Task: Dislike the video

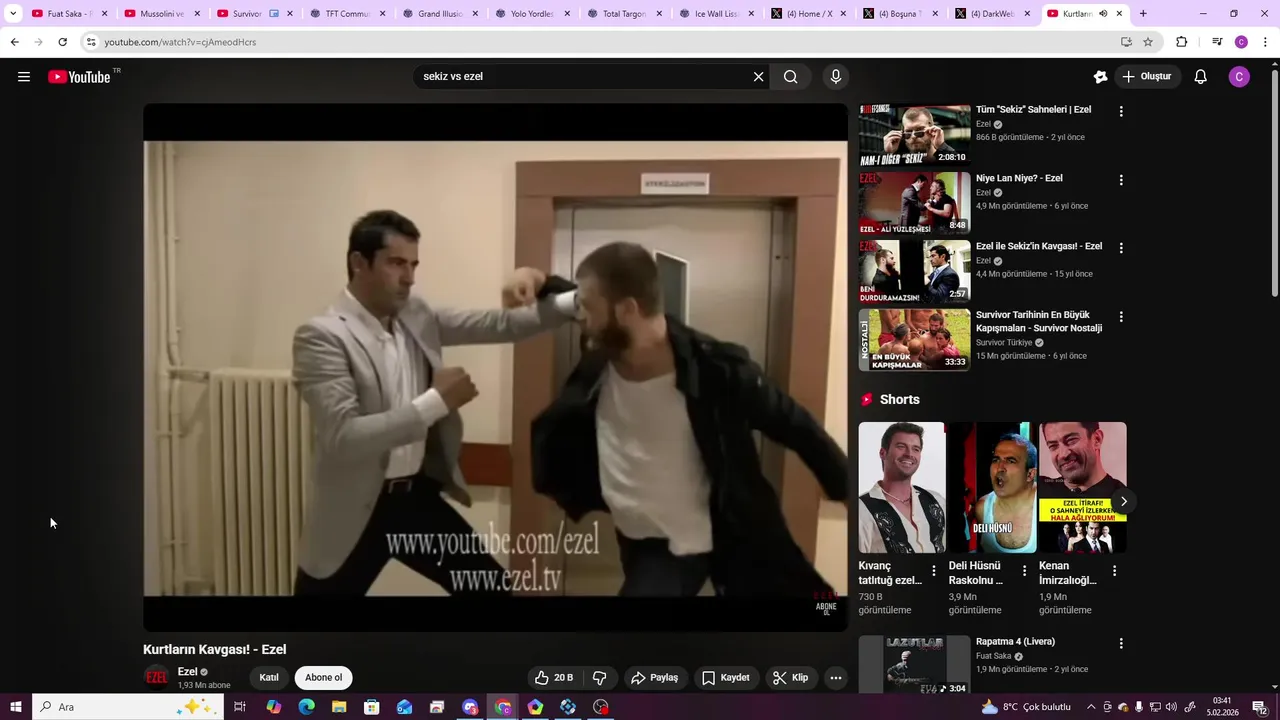Action: 600,678
